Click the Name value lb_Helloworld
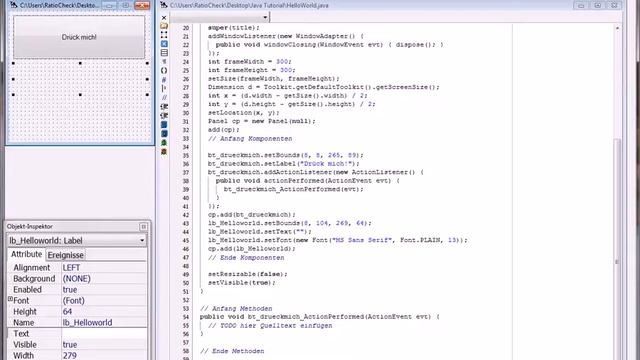 87,323
